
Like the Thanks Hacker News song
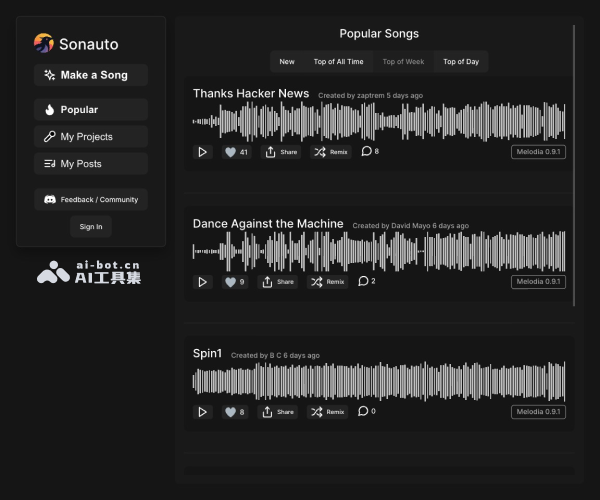(x=236, y=152)
